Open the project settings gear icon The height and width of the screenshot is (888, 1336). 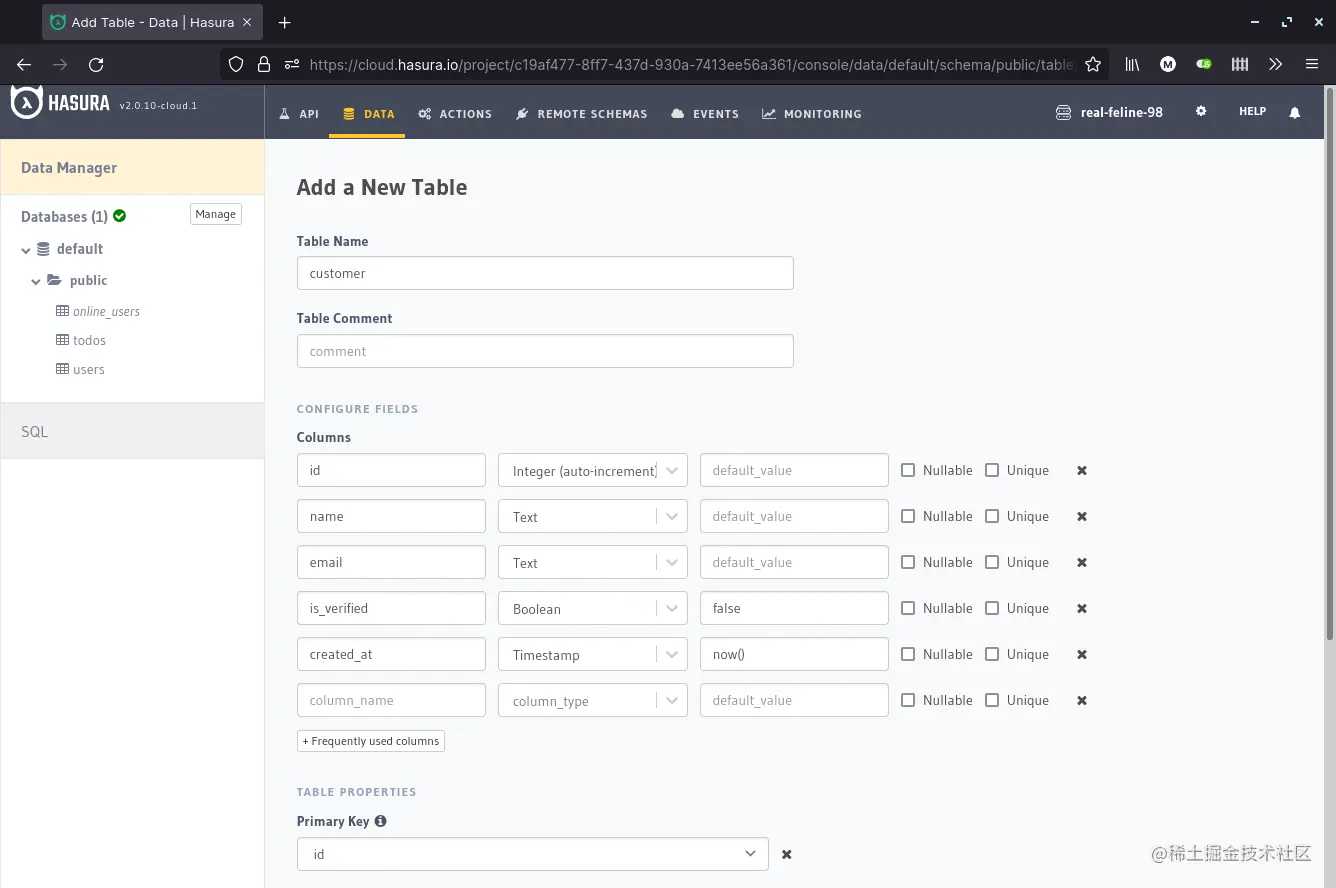1200,111
